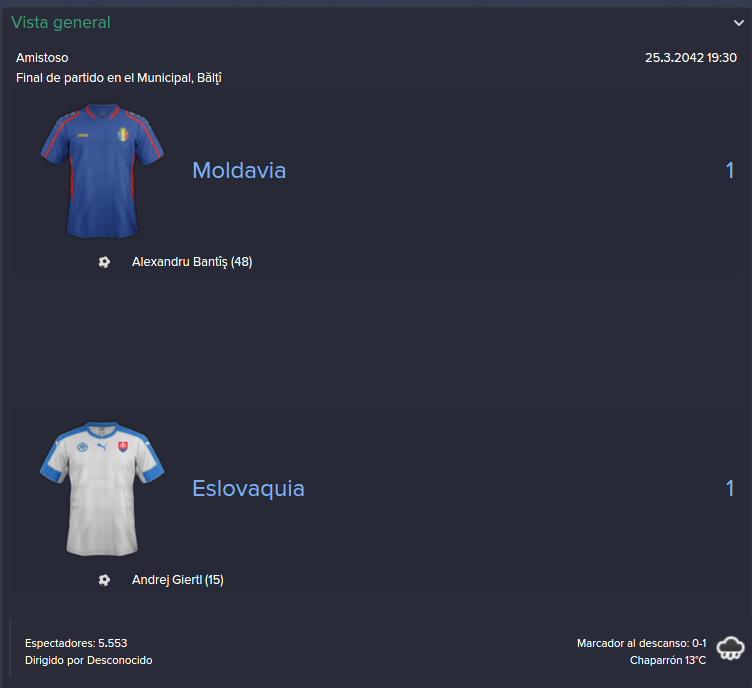The image size is (752, 688).
Task: Click the Vista general panel title
Action: [61, 23]
